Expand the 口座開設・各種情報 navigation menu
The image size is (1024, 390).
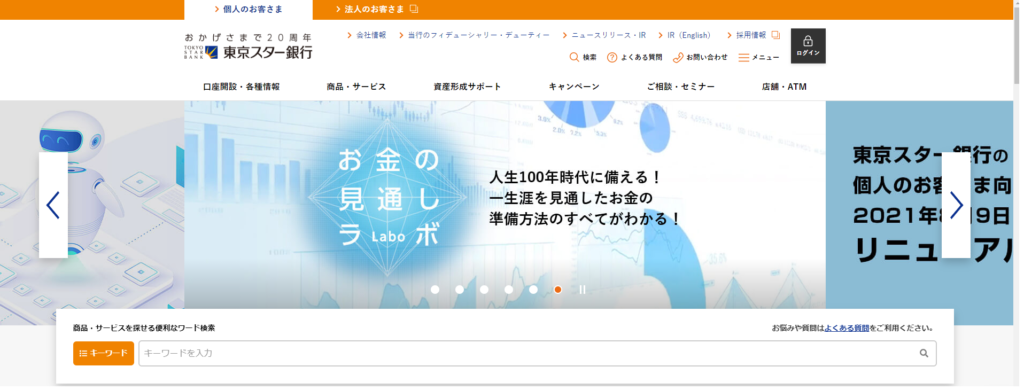click(x=241, y=87)
